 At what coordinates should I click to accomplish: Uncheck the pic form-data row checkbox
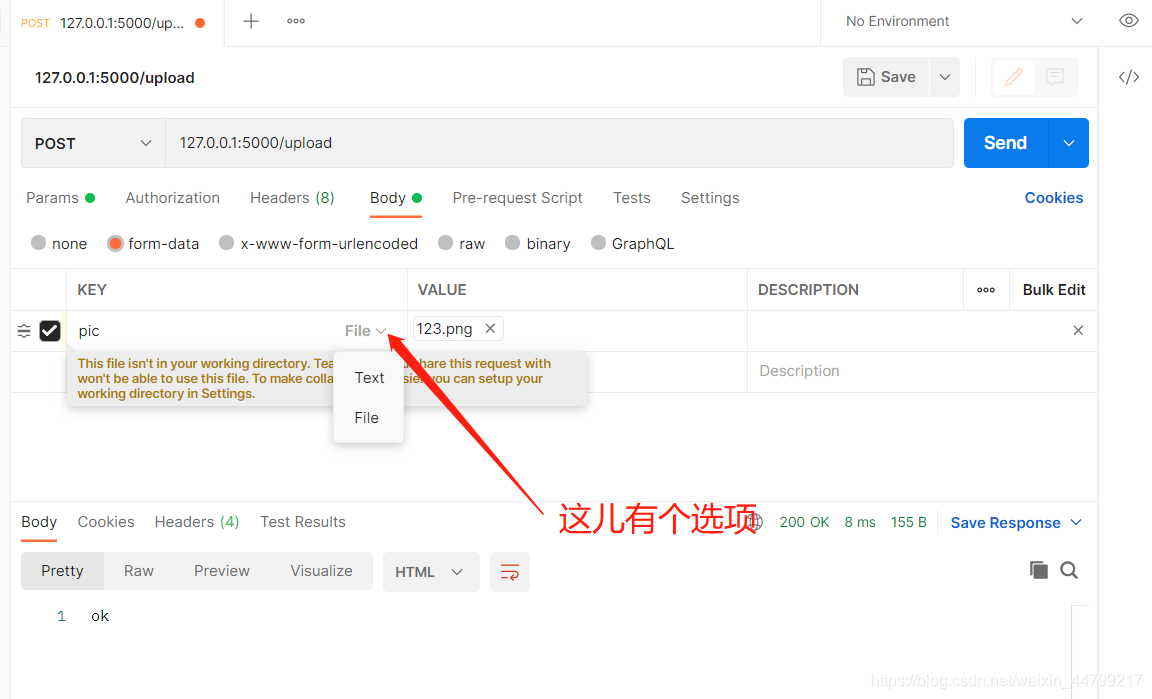tap(49, 330)
